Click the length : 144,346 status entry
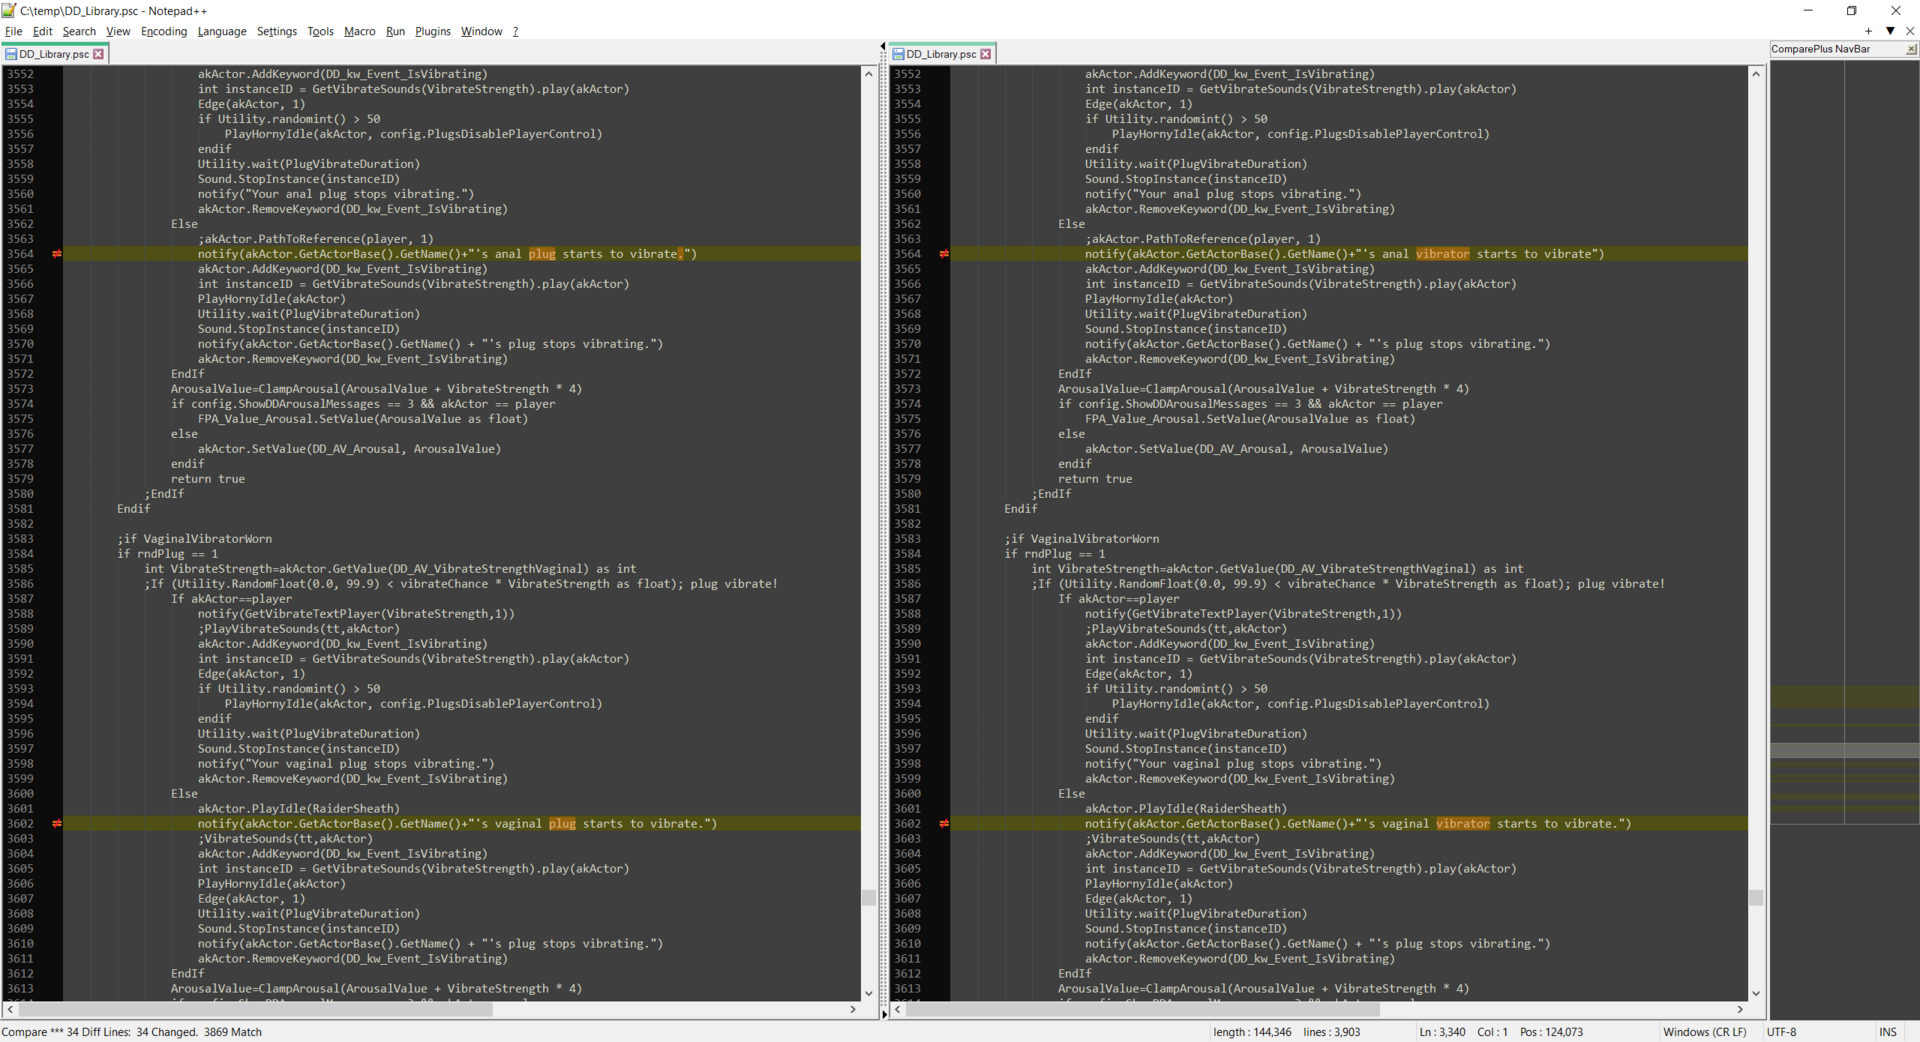1920x1042 pixels. [1252, 1032]
